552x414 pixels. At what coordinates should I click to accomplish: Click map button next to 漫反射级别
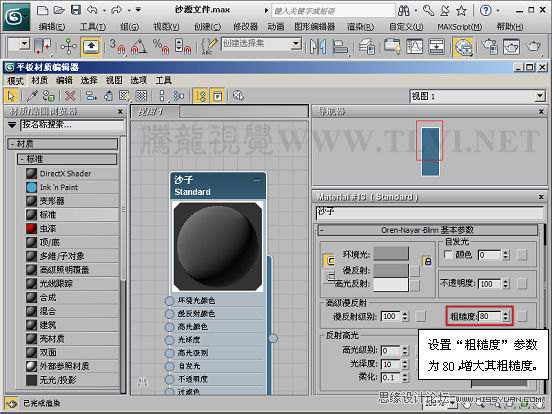[x=420, y=316]
